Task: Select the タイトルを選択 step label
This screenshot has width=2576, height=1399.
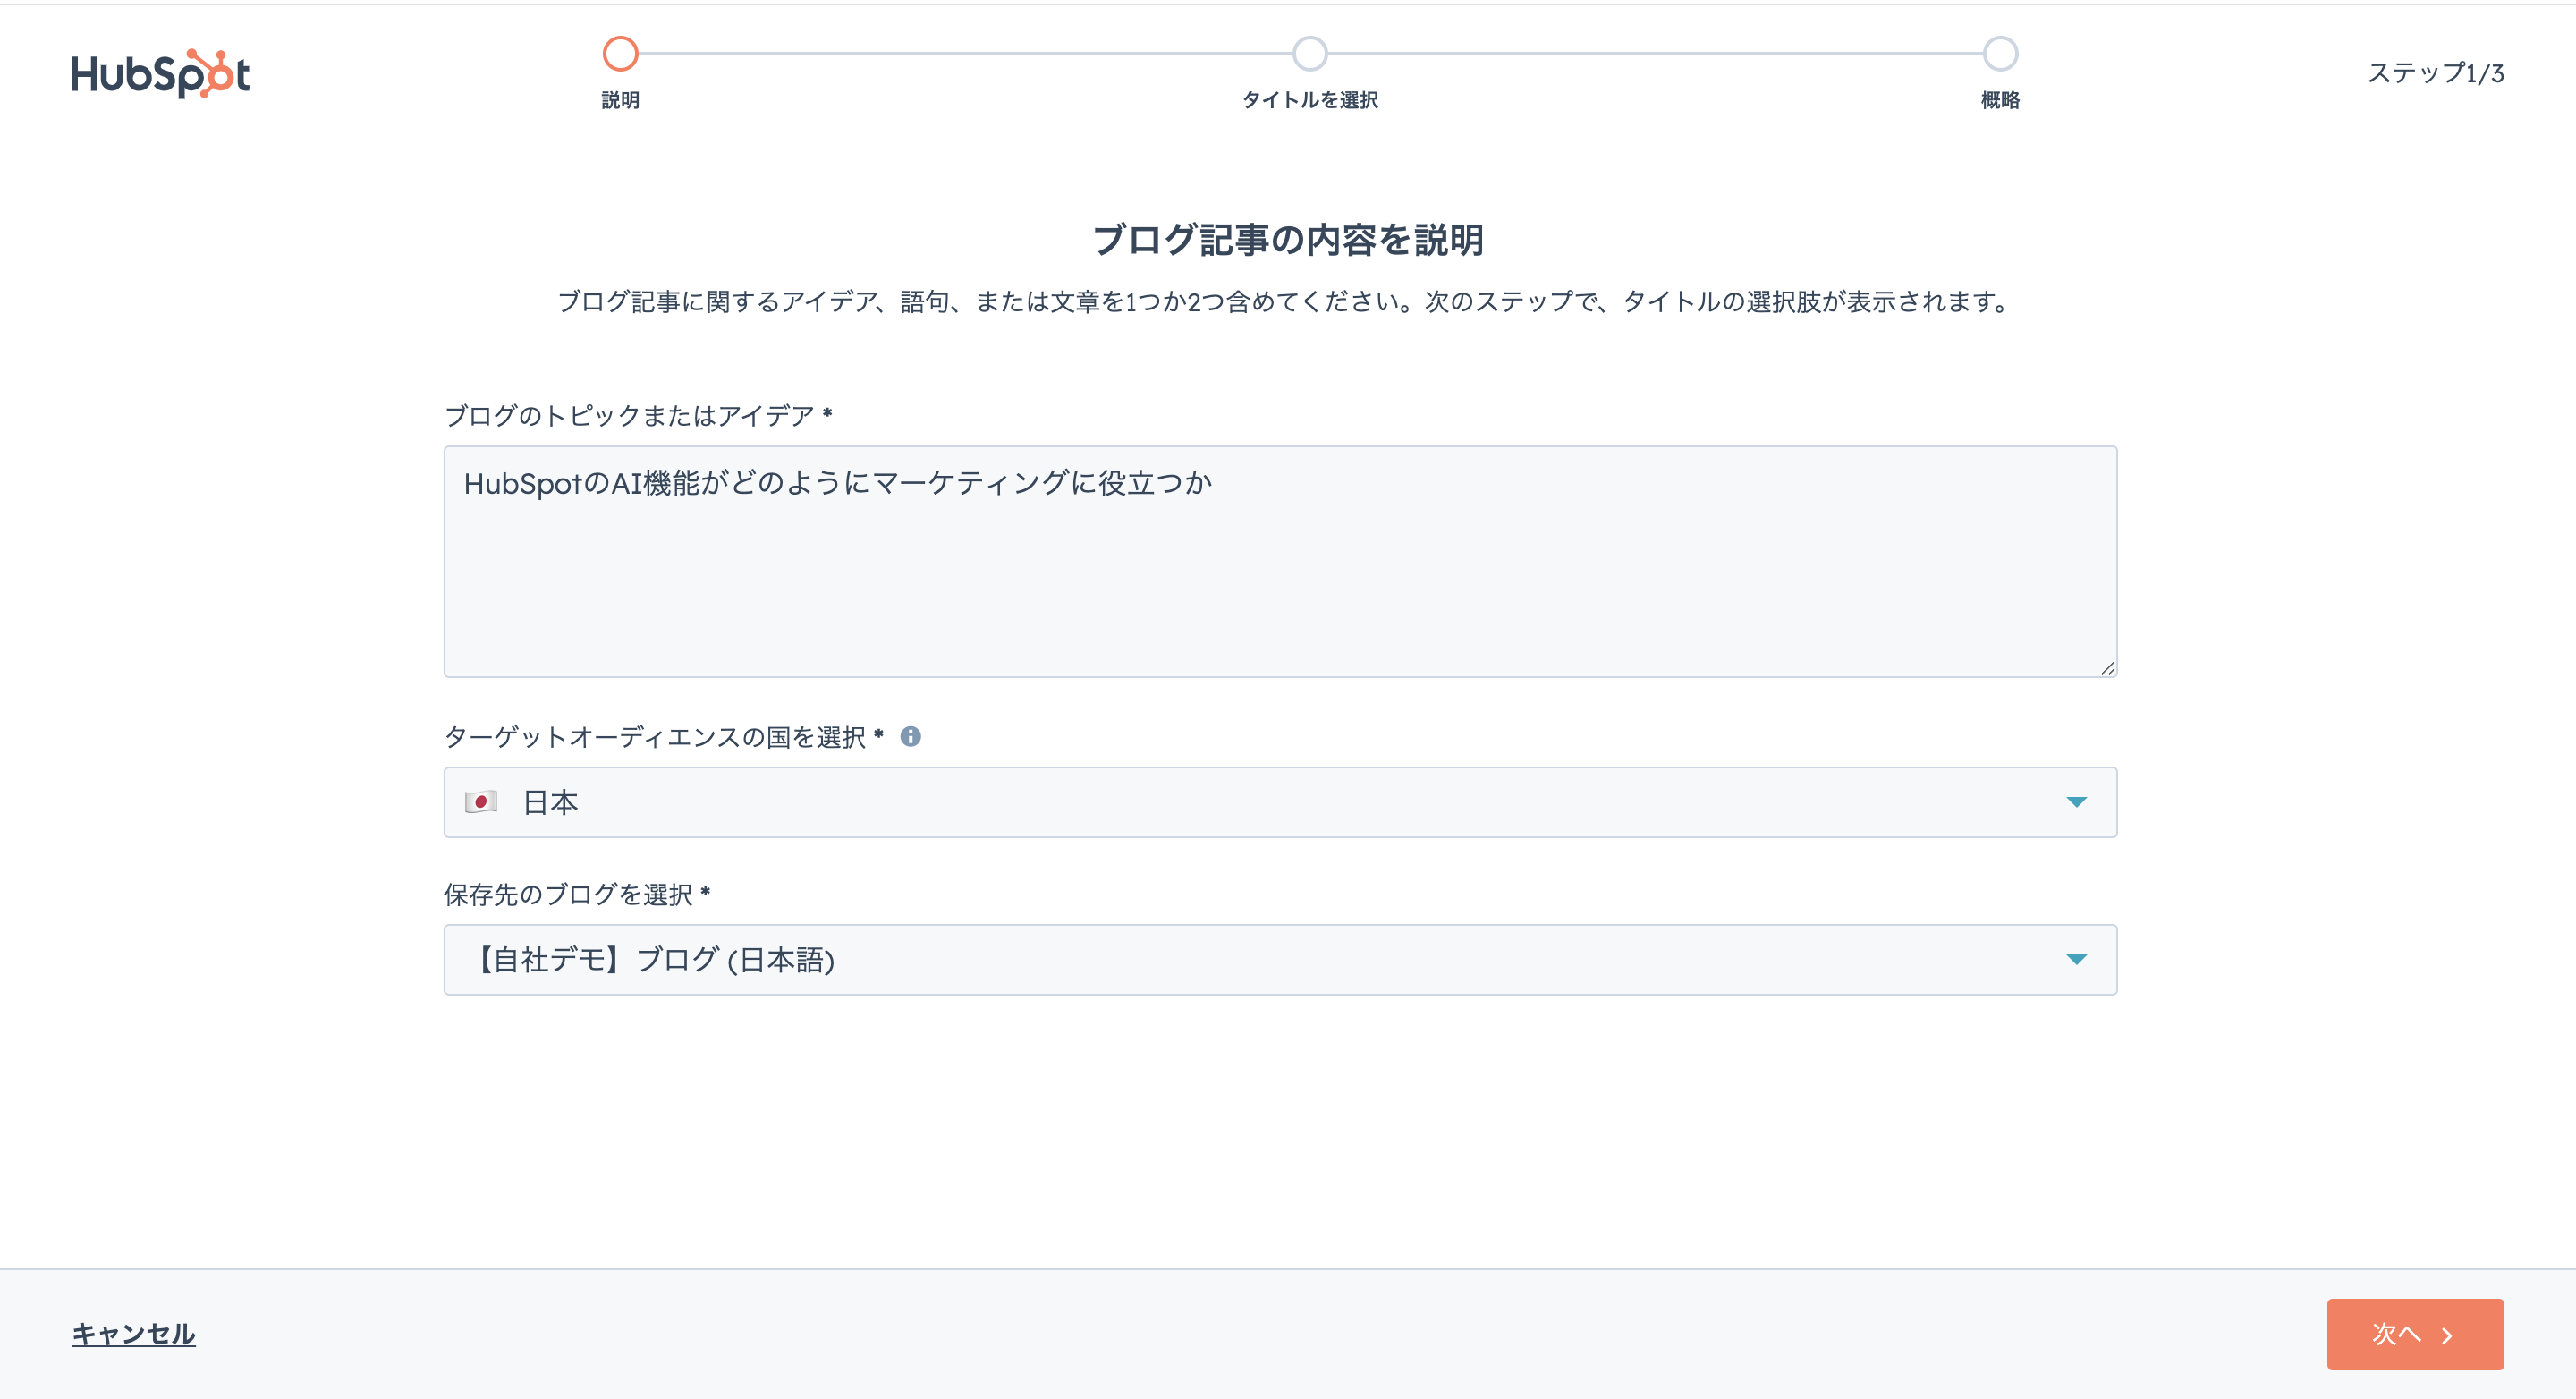Action: click(1310, 100)
